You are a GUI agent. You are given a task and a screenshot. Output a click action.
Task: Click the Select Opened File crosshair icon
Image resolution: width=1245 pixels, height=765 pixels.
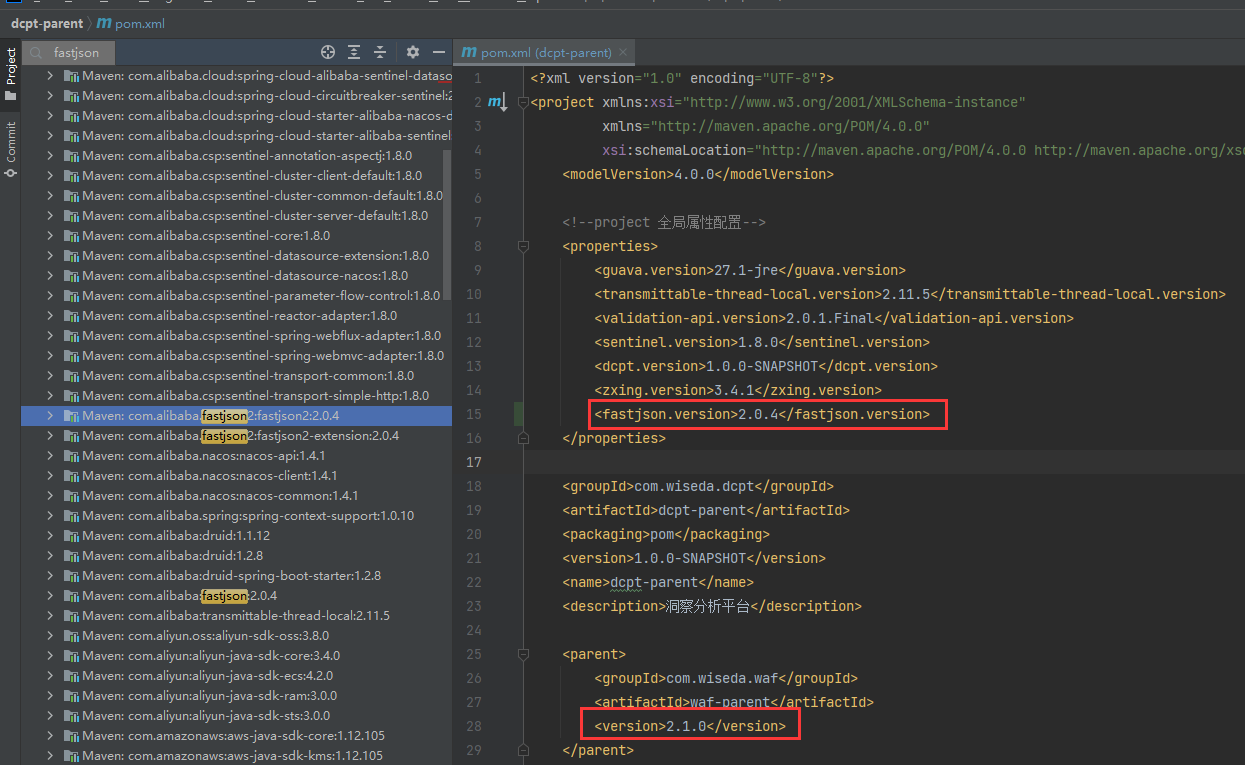(x=328, y=52)
